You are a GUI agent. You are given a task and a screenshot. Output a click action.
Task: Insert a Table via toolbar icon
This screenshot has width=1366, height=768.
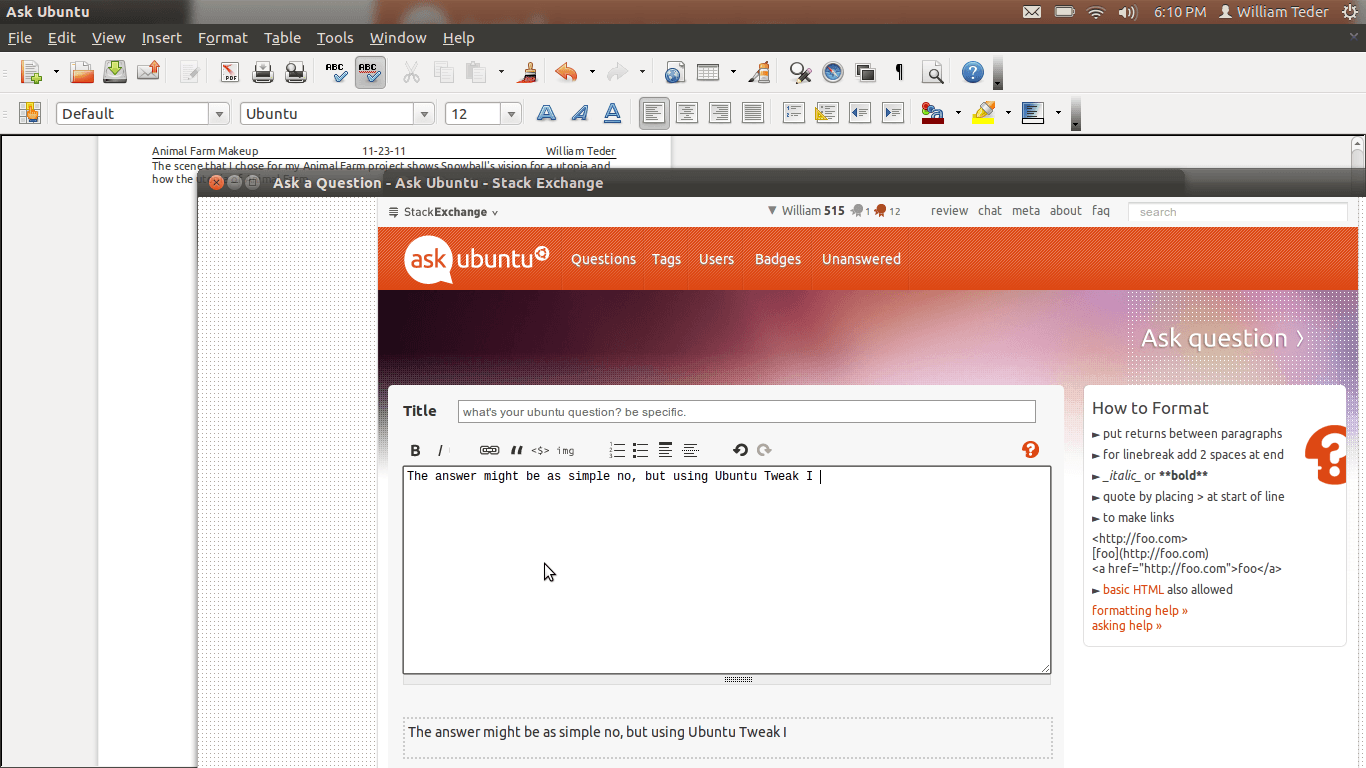(708, 72)
